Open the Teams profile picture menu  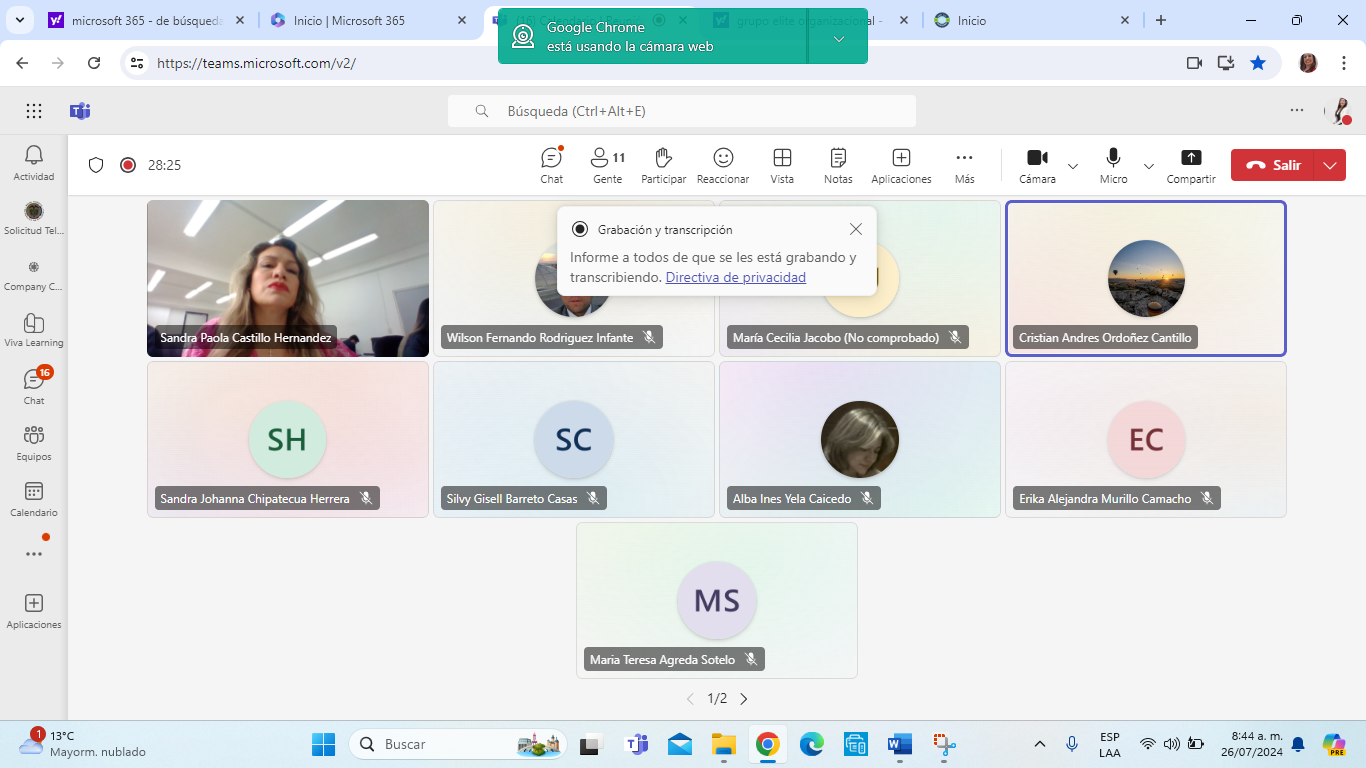(x=1338, y=111)
